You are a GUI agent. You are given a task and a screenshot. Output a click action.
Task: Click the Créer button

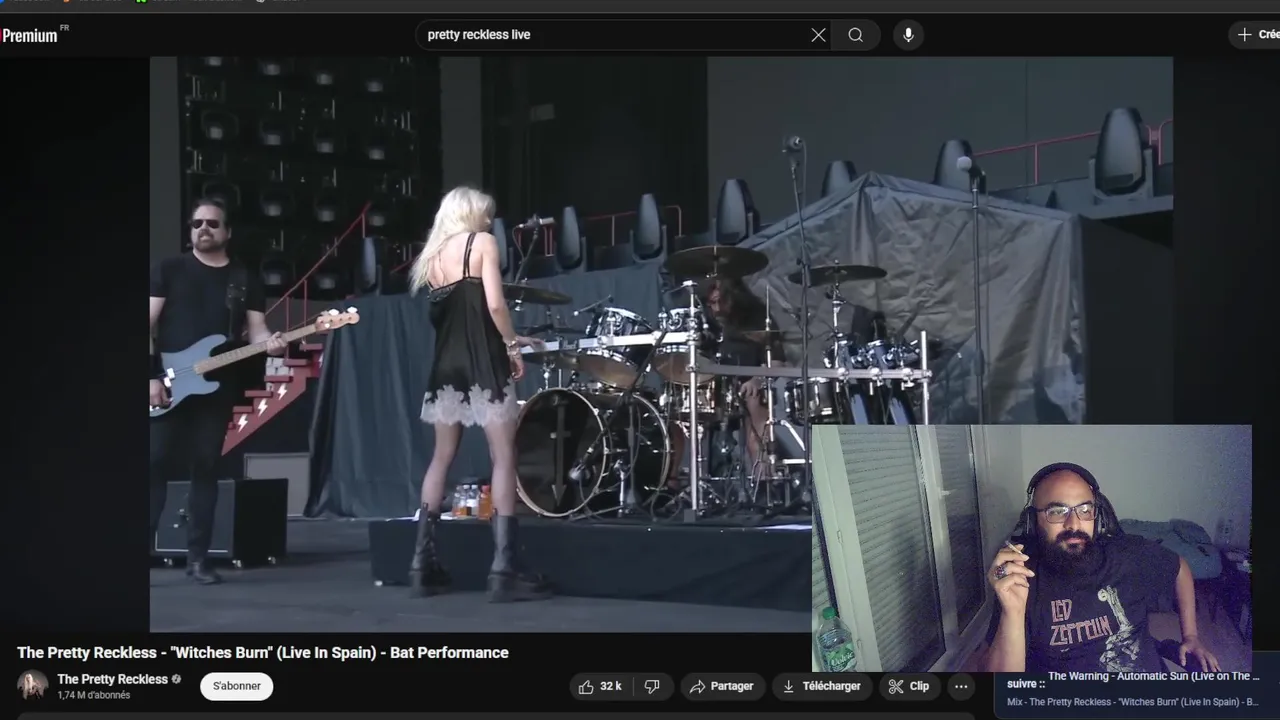1256,35
